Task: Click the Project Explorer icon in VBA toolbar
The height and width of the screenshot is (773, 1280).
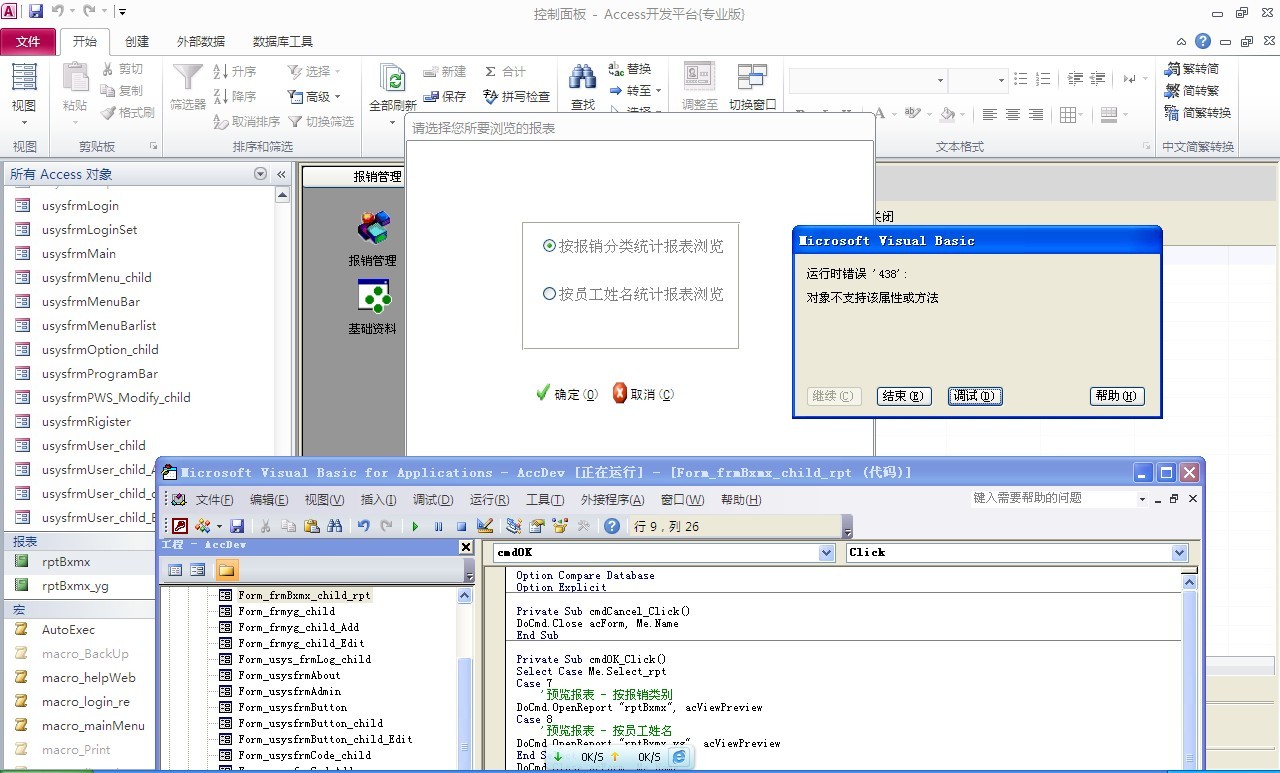Action: pyautogui.click(x=514, y=526)
